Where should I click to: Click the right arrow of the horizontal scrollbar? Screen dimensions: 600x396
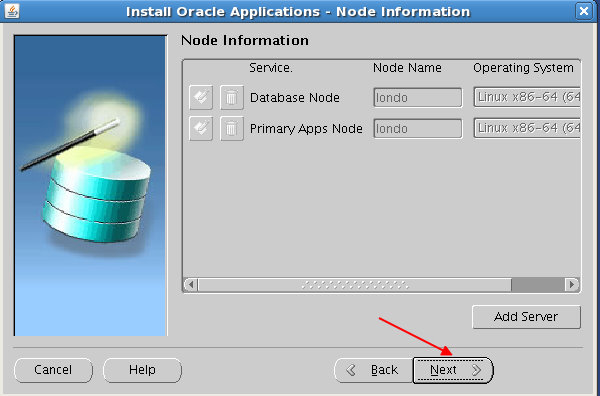coord(572,285)
